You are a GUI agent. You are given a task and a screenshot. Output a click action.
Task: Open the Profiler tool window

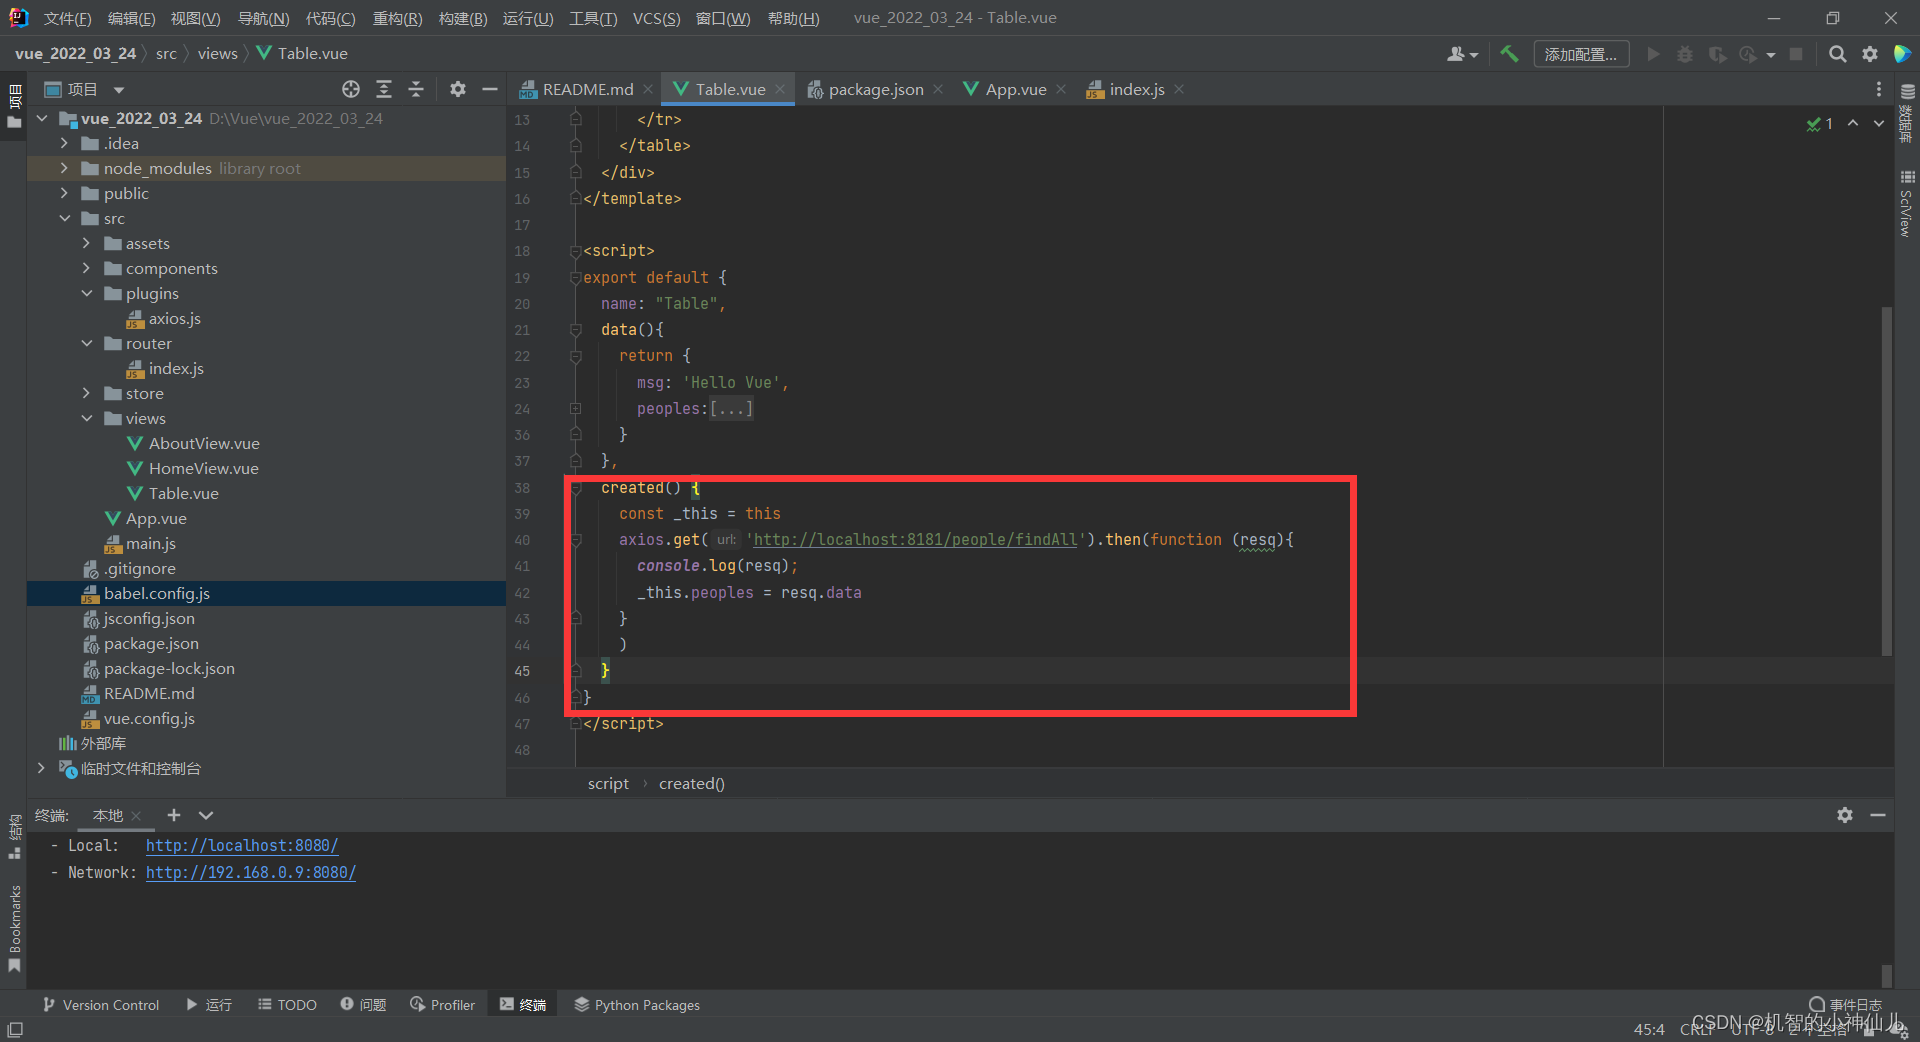(443, 1004)
